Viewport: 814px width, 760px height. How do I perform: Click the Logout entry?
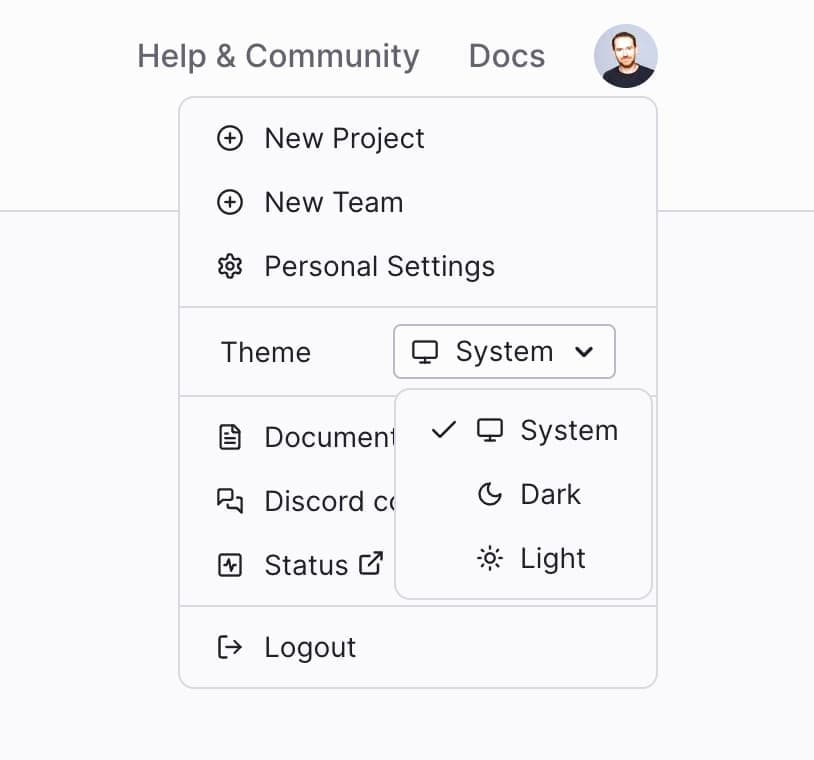[310, 647]
